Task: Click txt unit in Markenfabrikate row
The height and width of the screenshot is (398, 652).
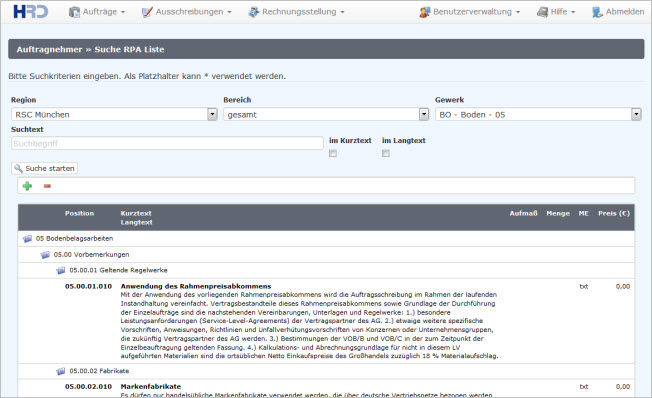Action: [584, 387]
